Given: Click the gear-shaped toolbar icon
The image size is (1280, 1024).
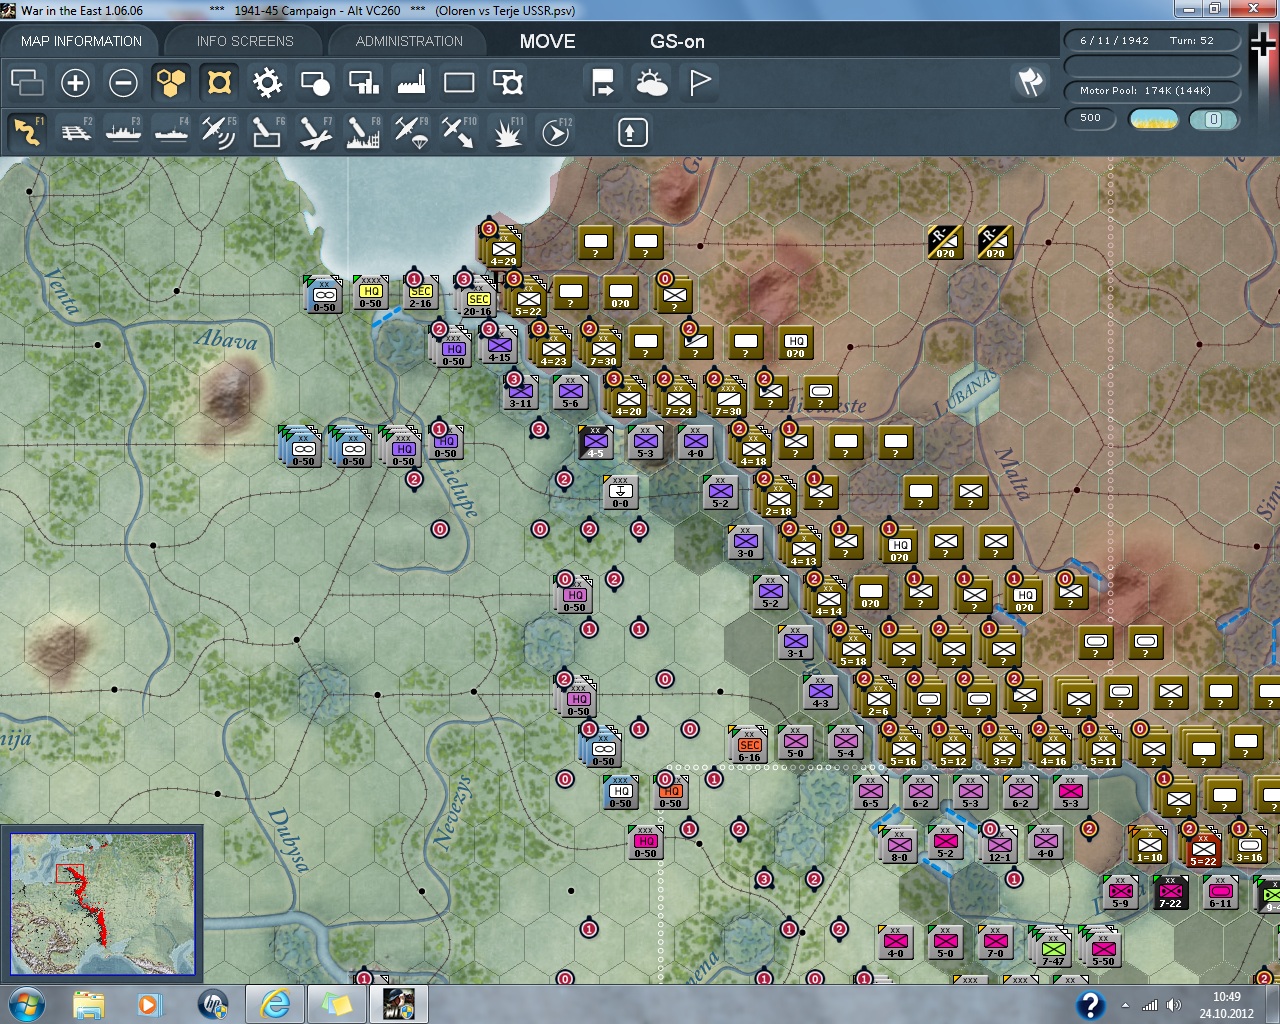Looking at the screenshot, I should [x=267, y=82].
